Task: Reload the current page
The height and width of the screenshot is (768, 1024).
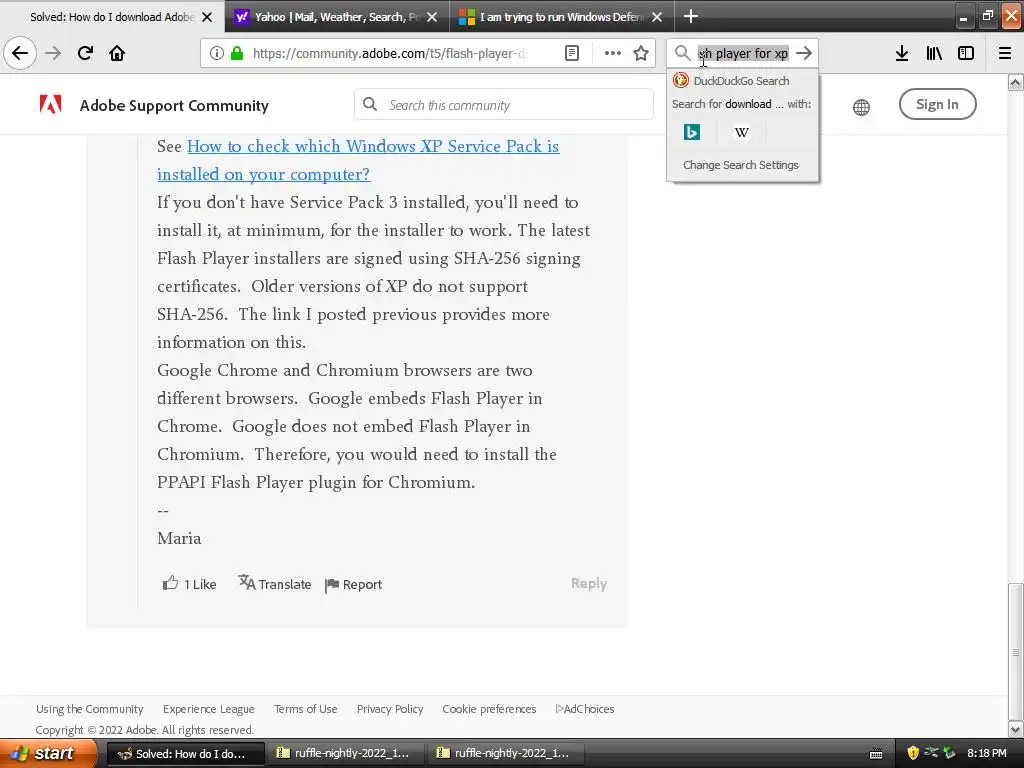Action: (x=85, y=53)
